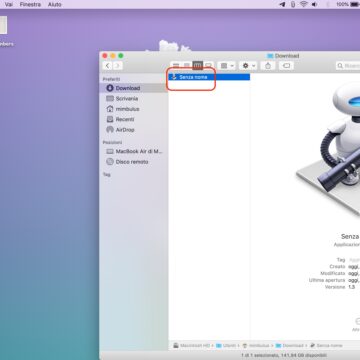360x360 pixels.
Task: Open AirDrop in the sidebar
Action: coord(134,130)
